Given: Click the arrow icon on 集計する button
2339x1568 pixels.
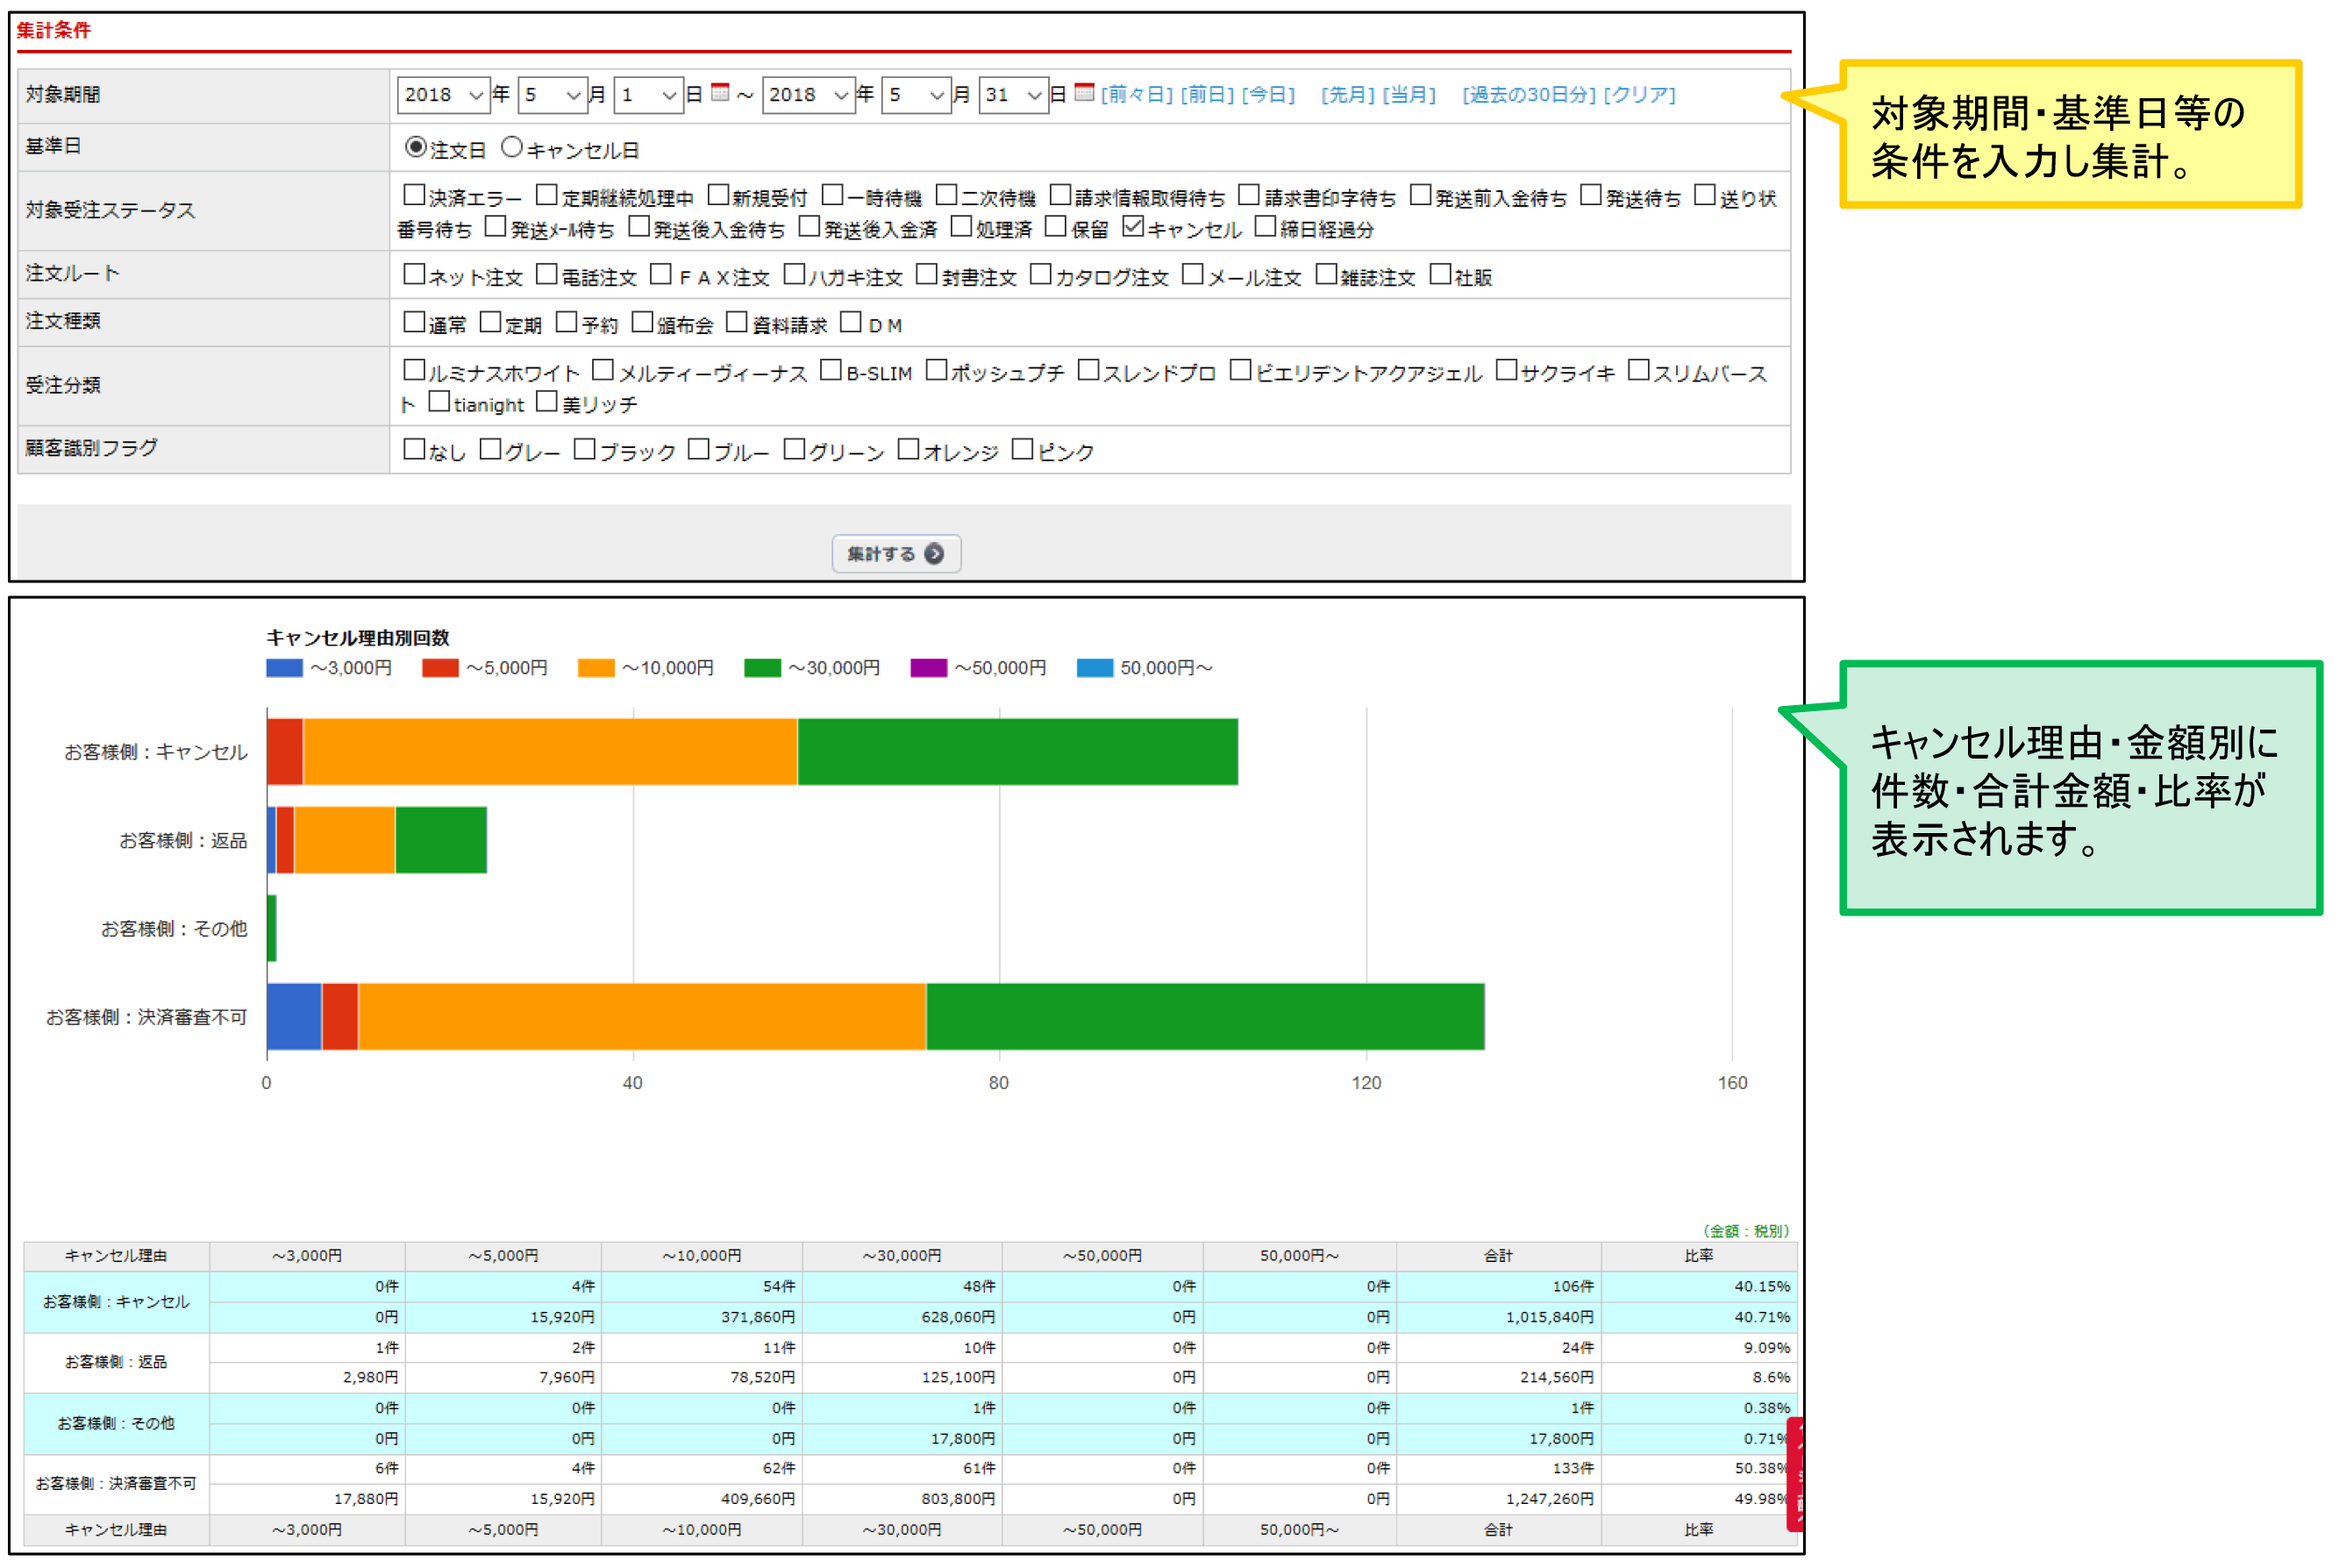Looking at the screenshot, I should tap(934, 554).
